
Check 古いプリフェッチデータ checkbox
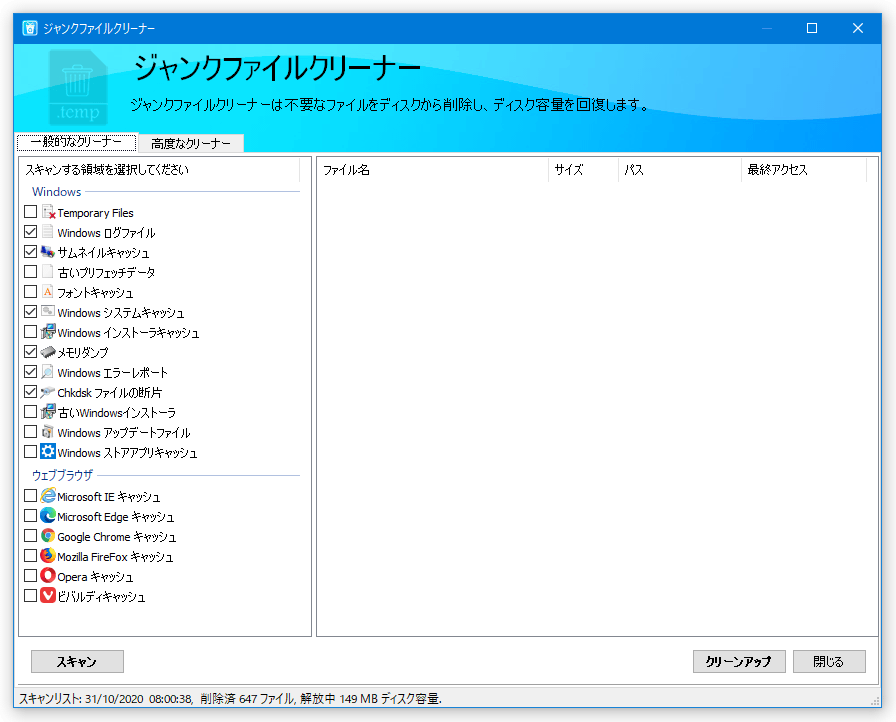(31, 272)
